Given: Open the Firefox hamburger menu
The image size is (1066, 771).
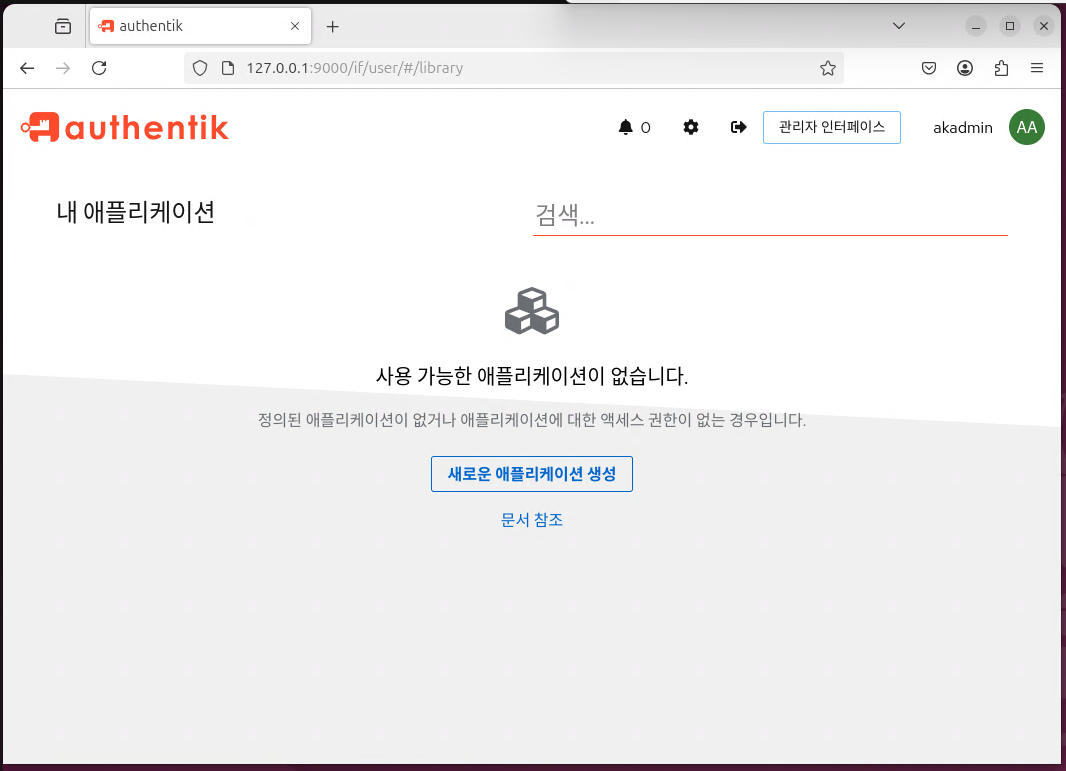Looking at the screenshot, I should (1037, 68).
